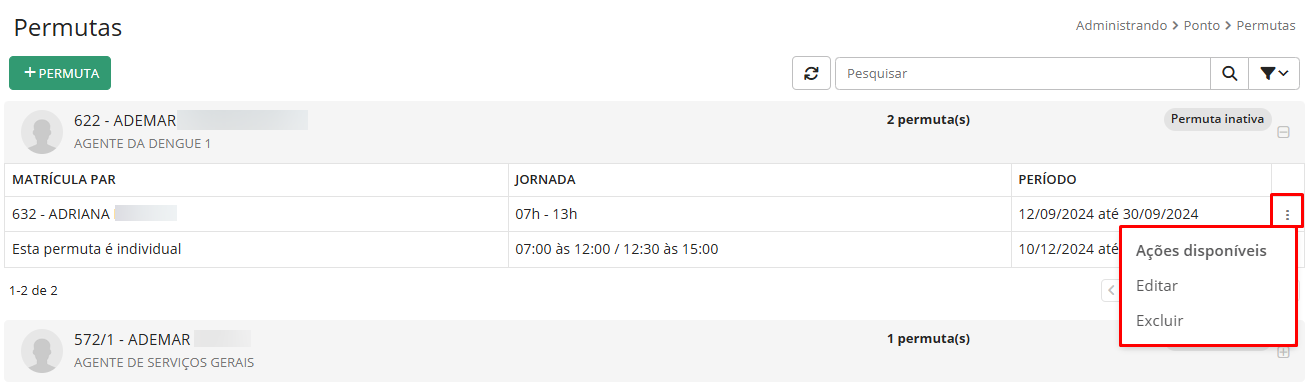Image resolution: width=1313 pixels, height=390 pixels.
Task: Click the JORNADA column header
Action: coord(545,180)
